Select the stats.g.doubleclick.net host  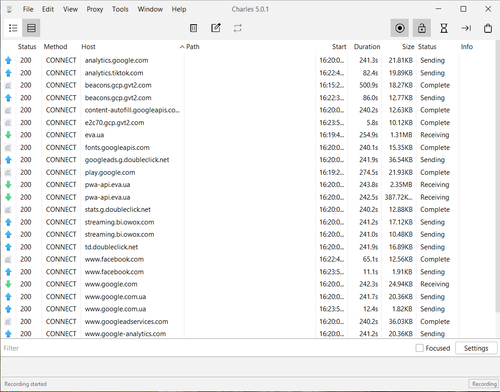[x=117, y=210]
